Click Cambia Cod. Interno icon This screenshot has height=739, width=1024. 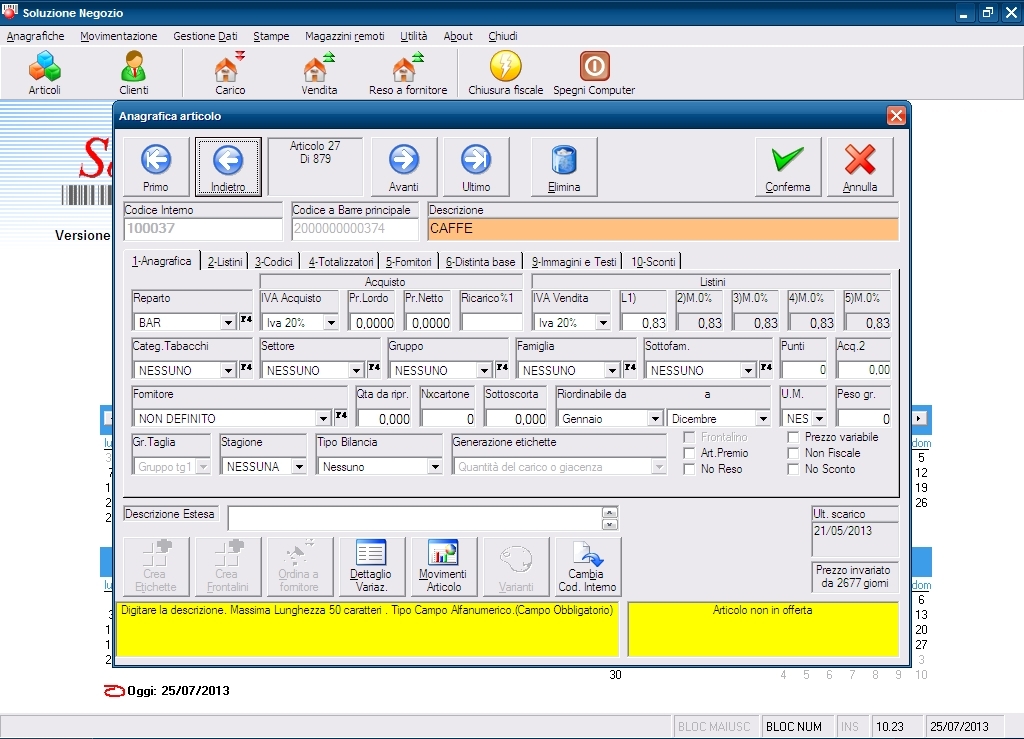(587, 566)
